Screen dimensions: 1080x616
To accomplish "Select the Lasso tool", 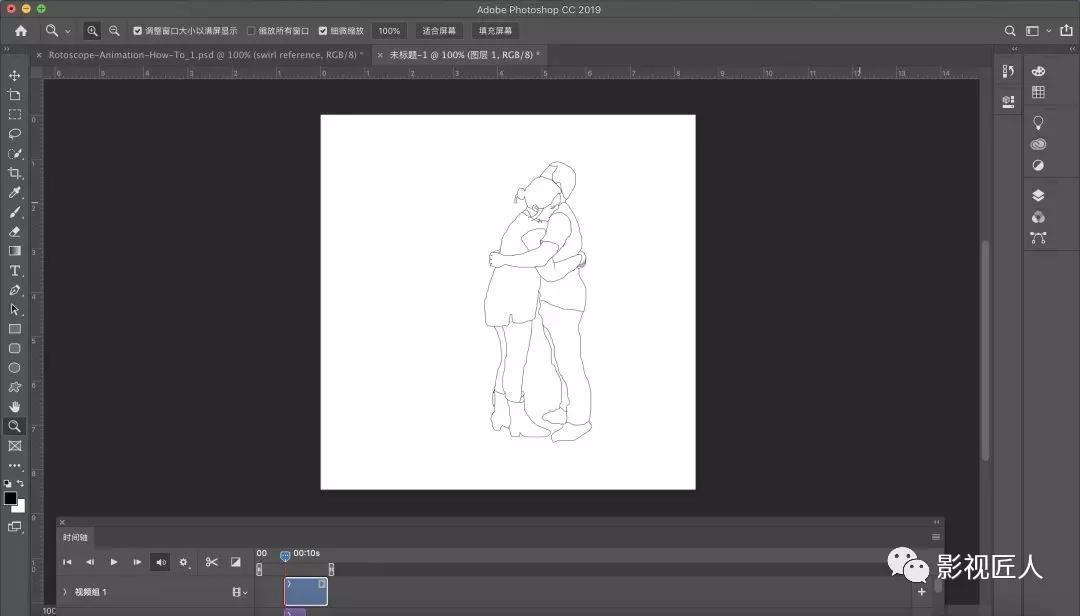I will coord(15,134).
